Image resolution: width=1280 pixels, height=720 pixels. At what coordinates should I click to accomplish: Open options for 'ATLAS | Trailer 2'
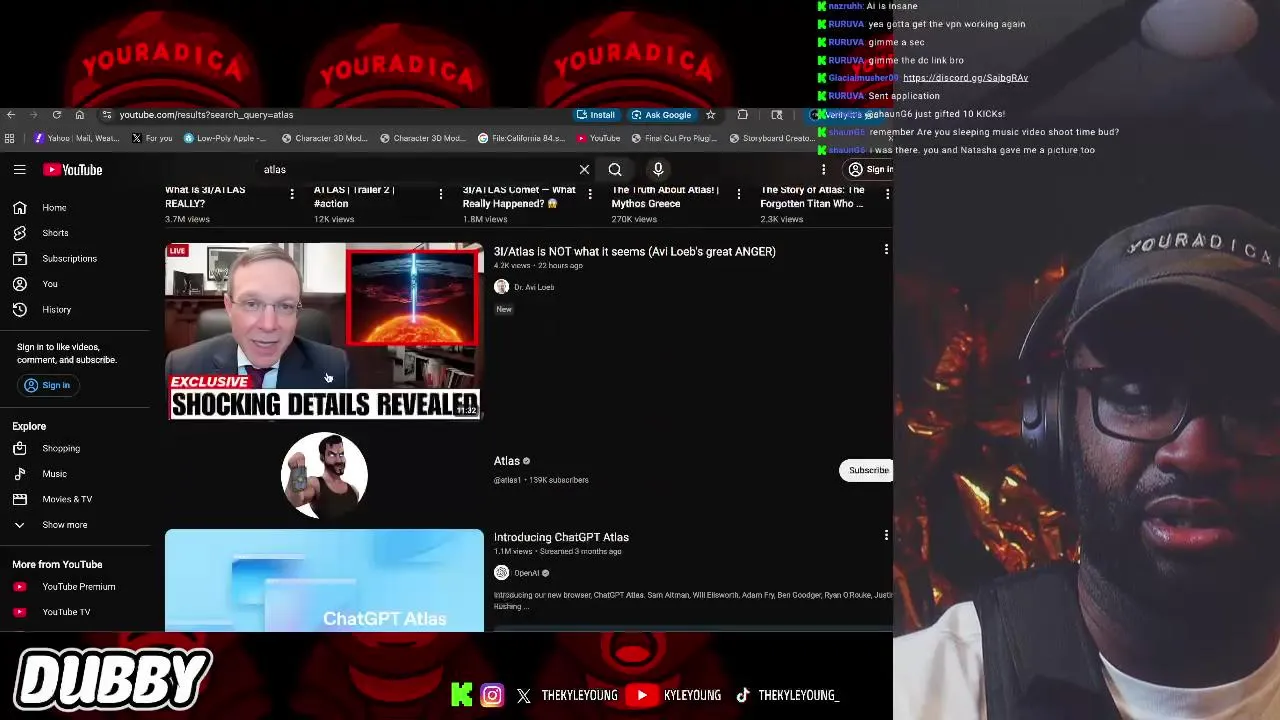point(441,194)
